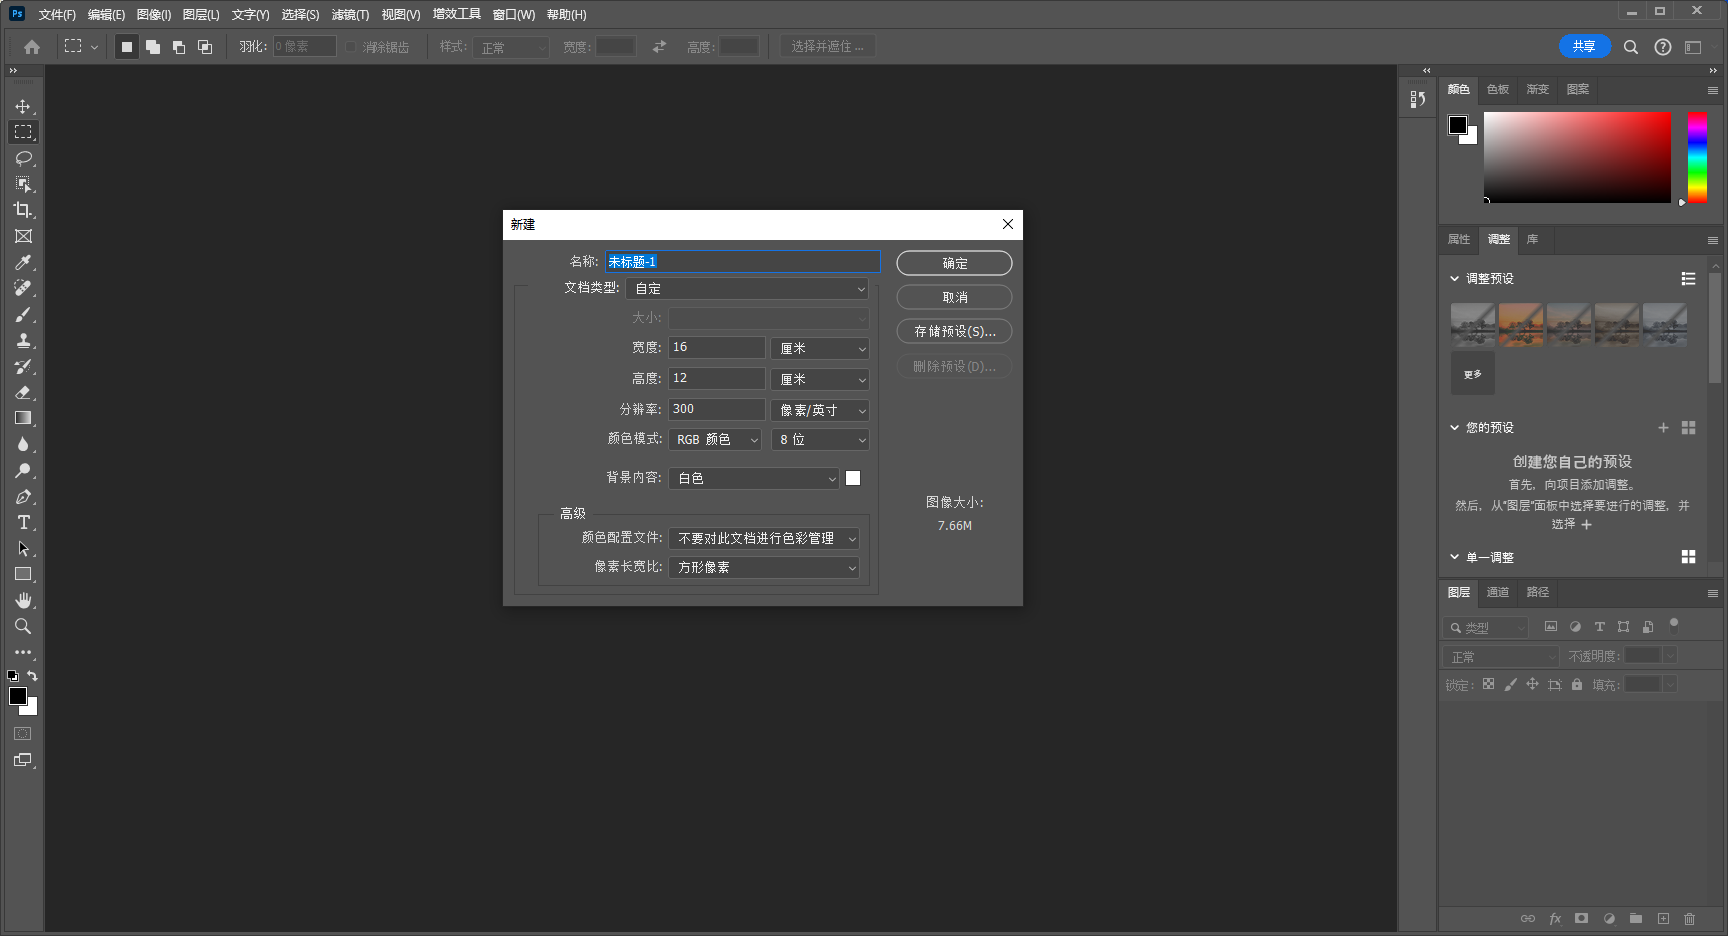1728x936 pixels.
Task: Choose Subtract from Selection mode
Action: click(x=179, y=47)
